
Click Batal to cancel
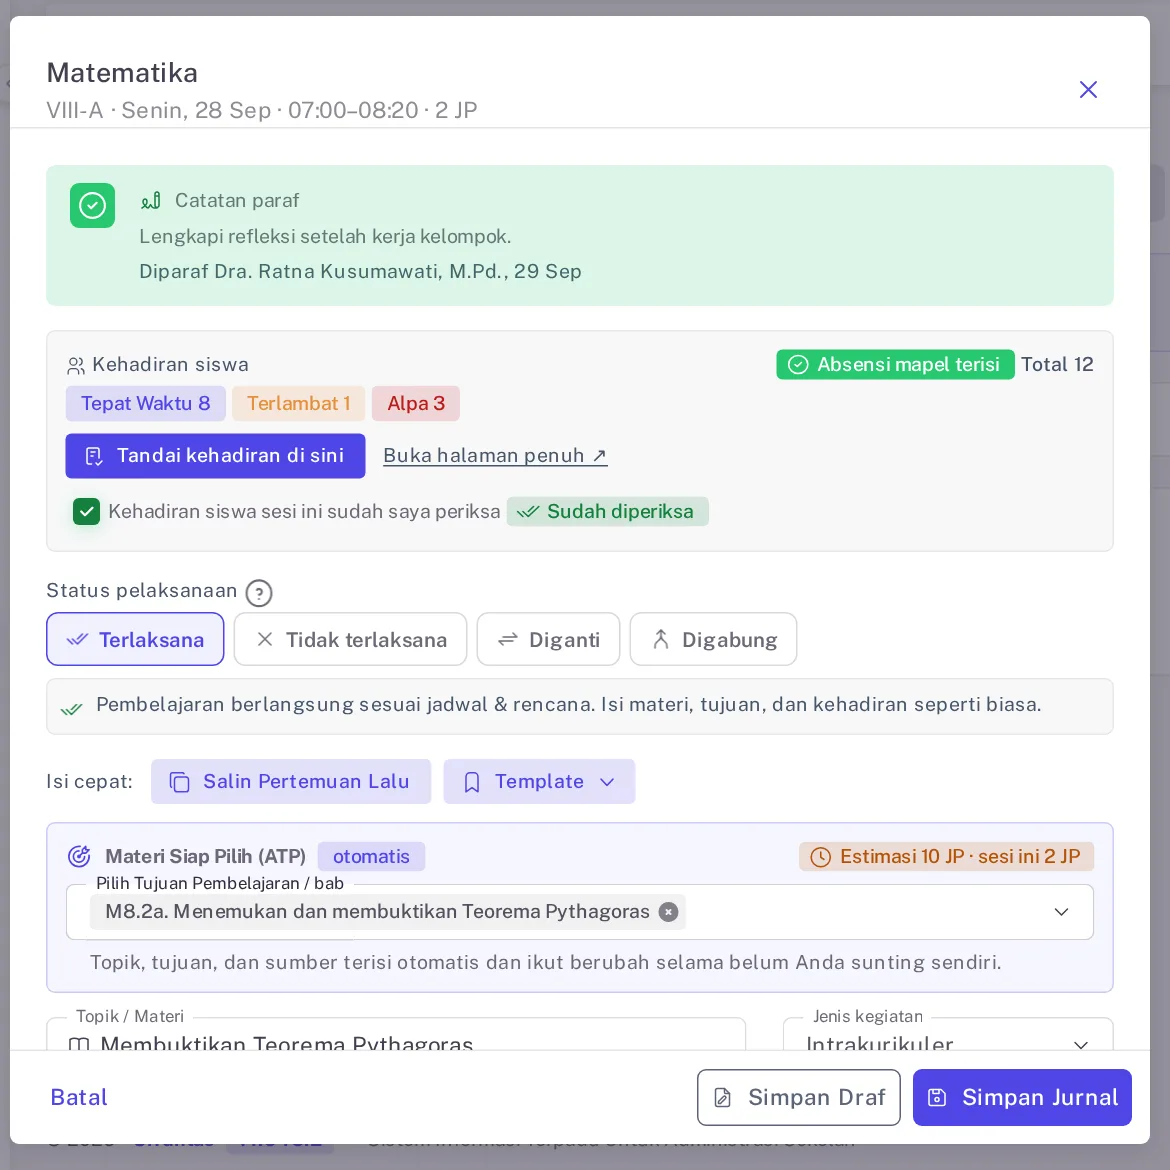(79, 1098)
